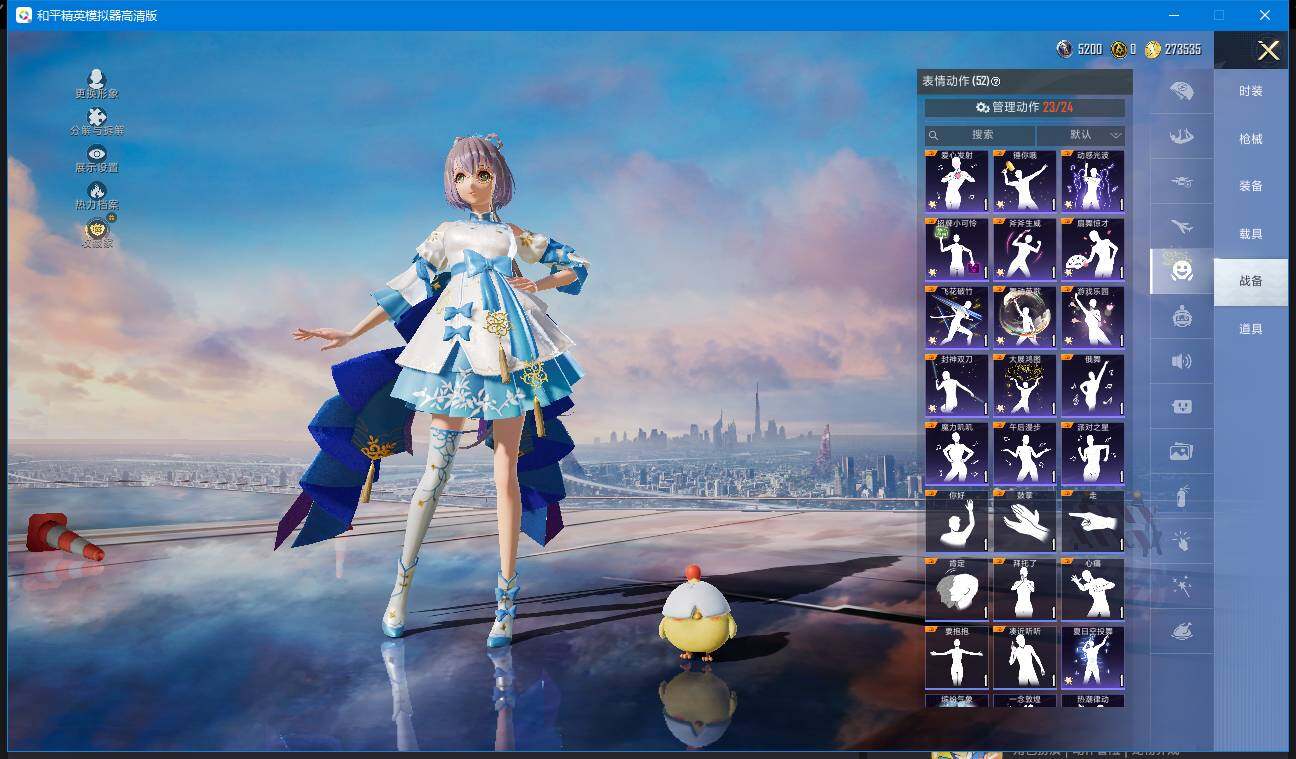
Task: Click the gold coin 273535 balance icon
Action: click(x=1153, y=49)
